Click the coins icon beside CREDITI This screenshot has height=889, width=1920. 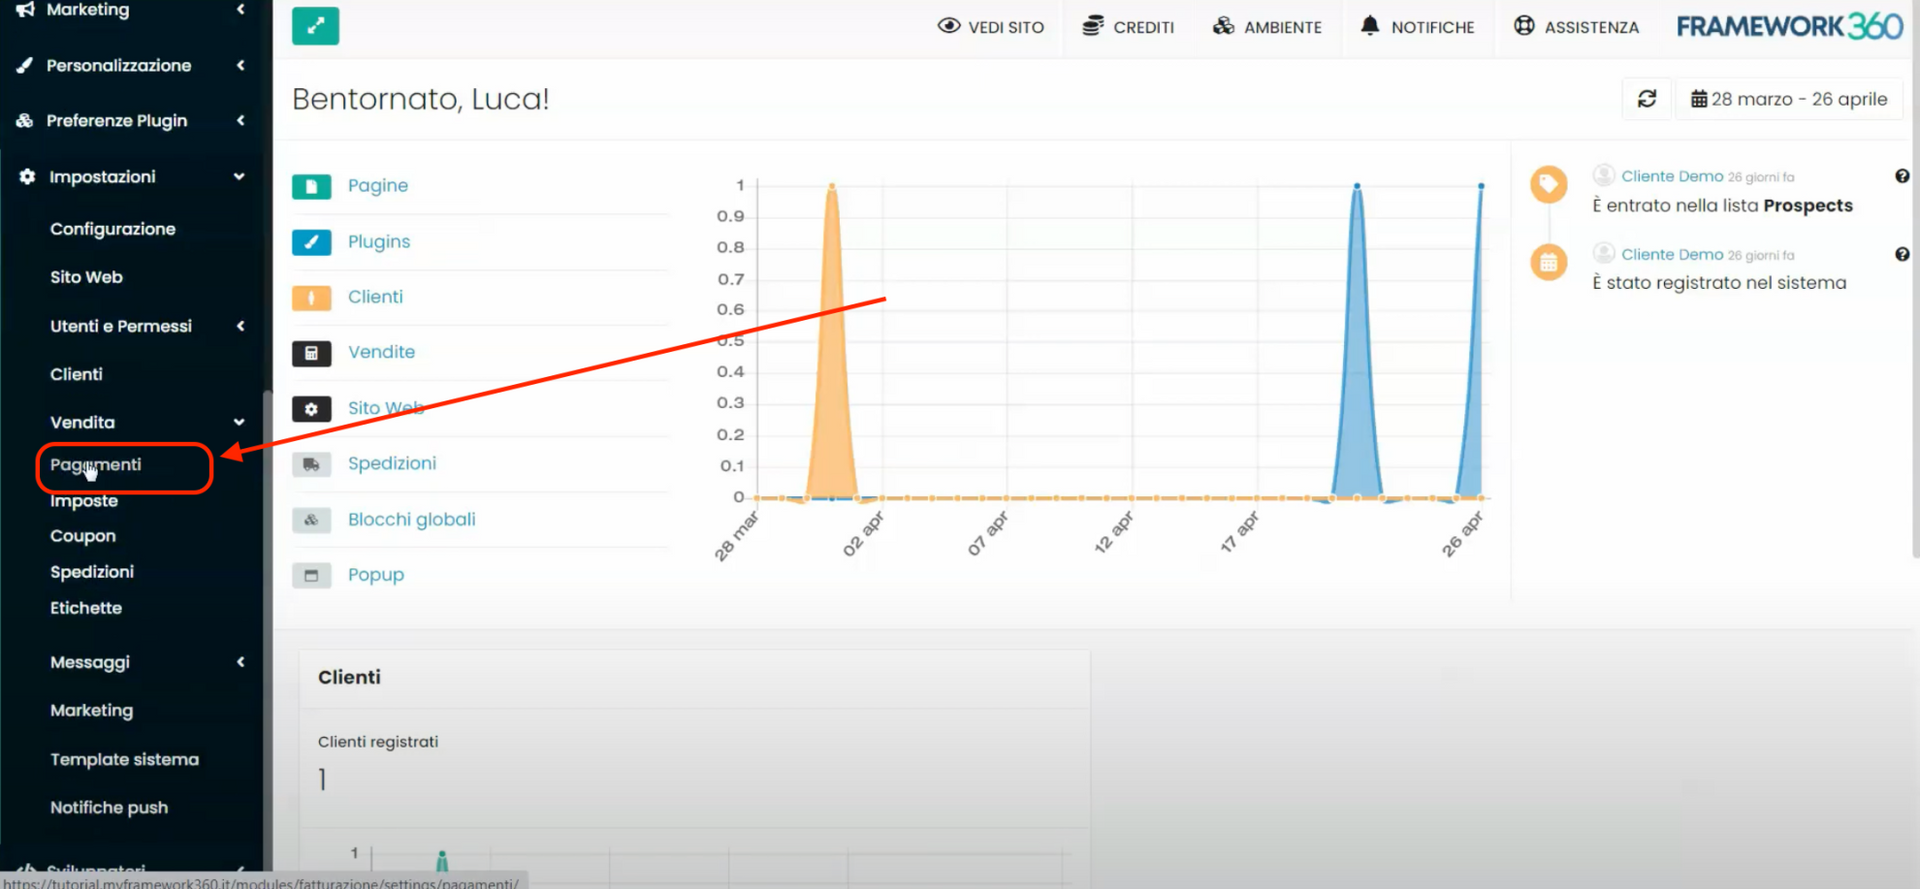coord(1093,26)
